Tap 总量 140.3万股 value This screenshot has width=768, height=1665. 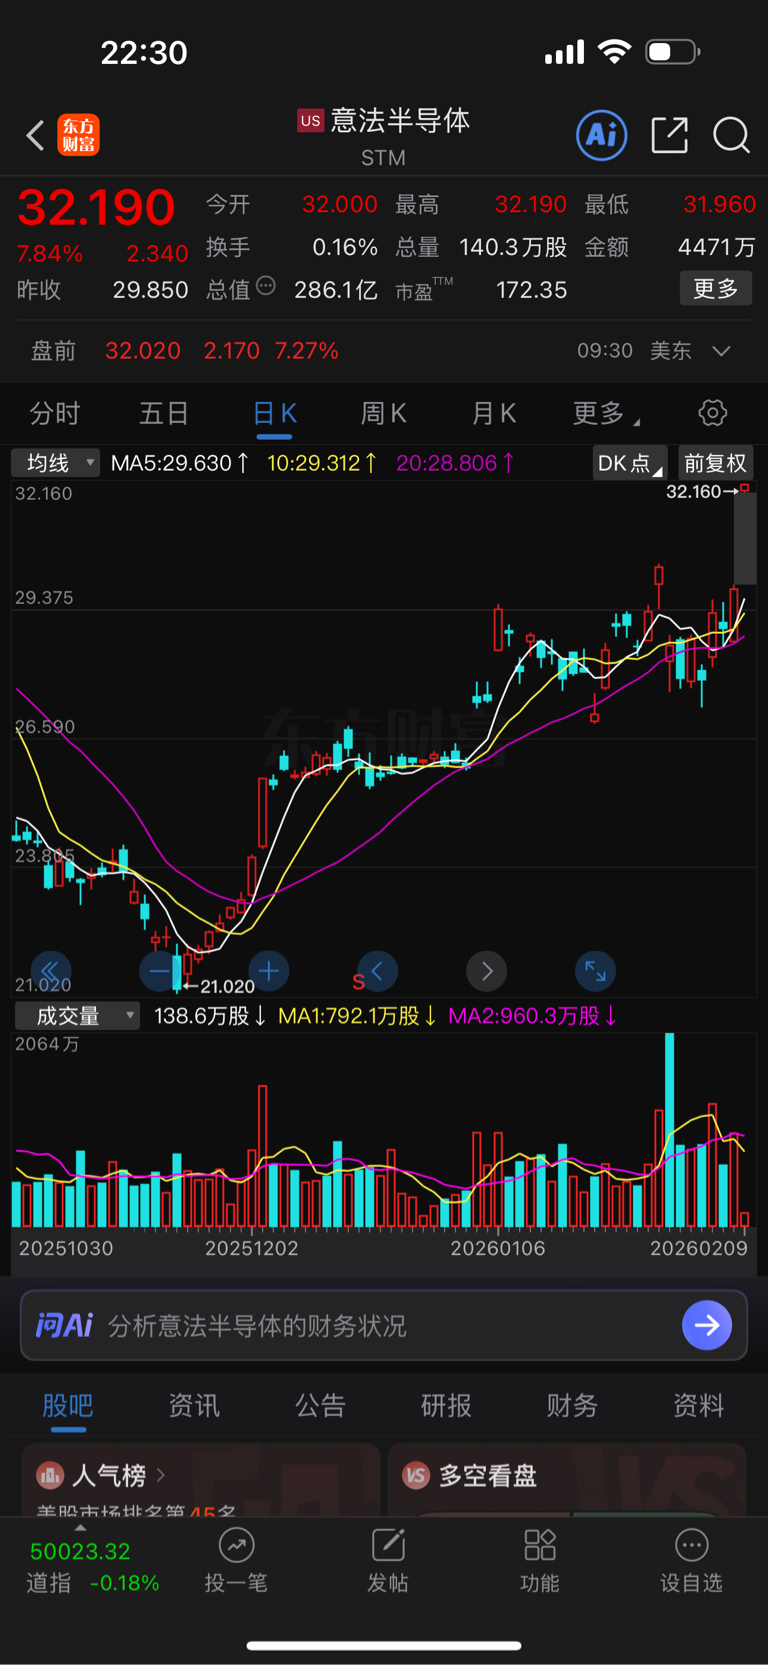click(513, 247)
